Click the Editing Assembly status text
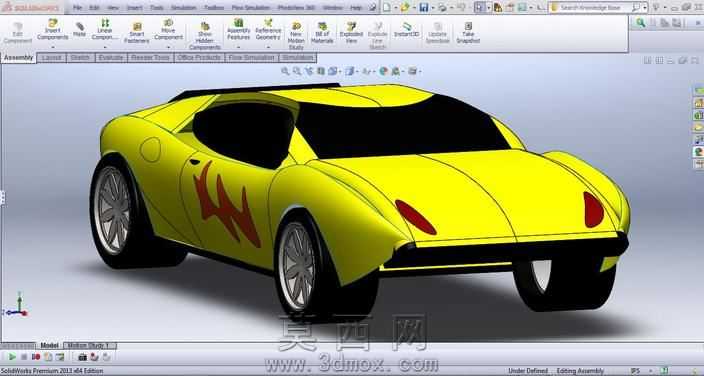 pyautogui.click(x=580, y=371)
